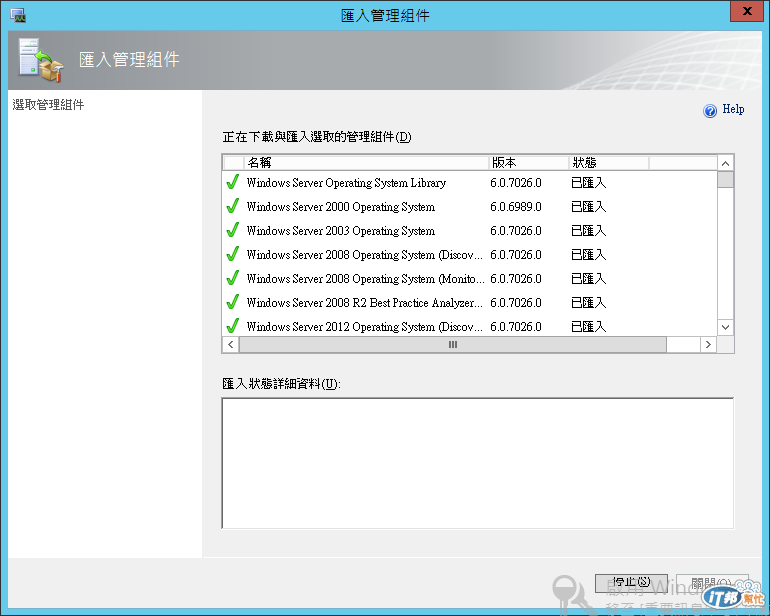Select the 選取管理組件 step in left pane
Screen dimensions: 770x616
point(48,105)
